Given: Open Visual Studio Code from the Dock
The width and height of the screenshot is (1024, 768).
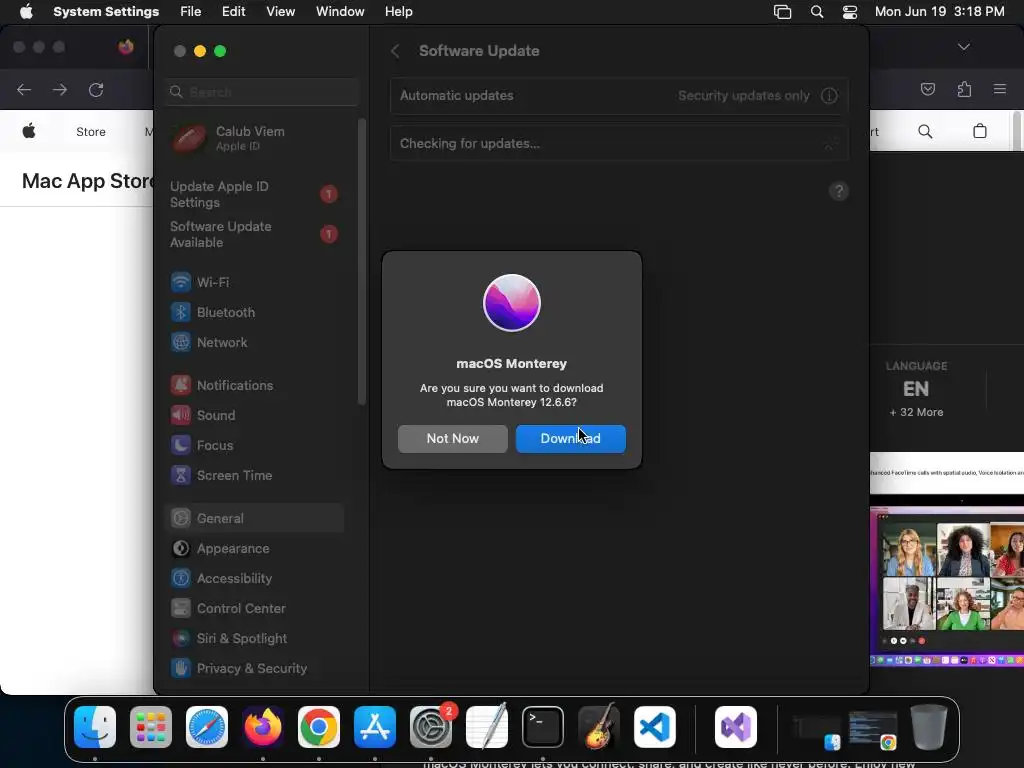Looking at the screenshot, I should 655,727.
